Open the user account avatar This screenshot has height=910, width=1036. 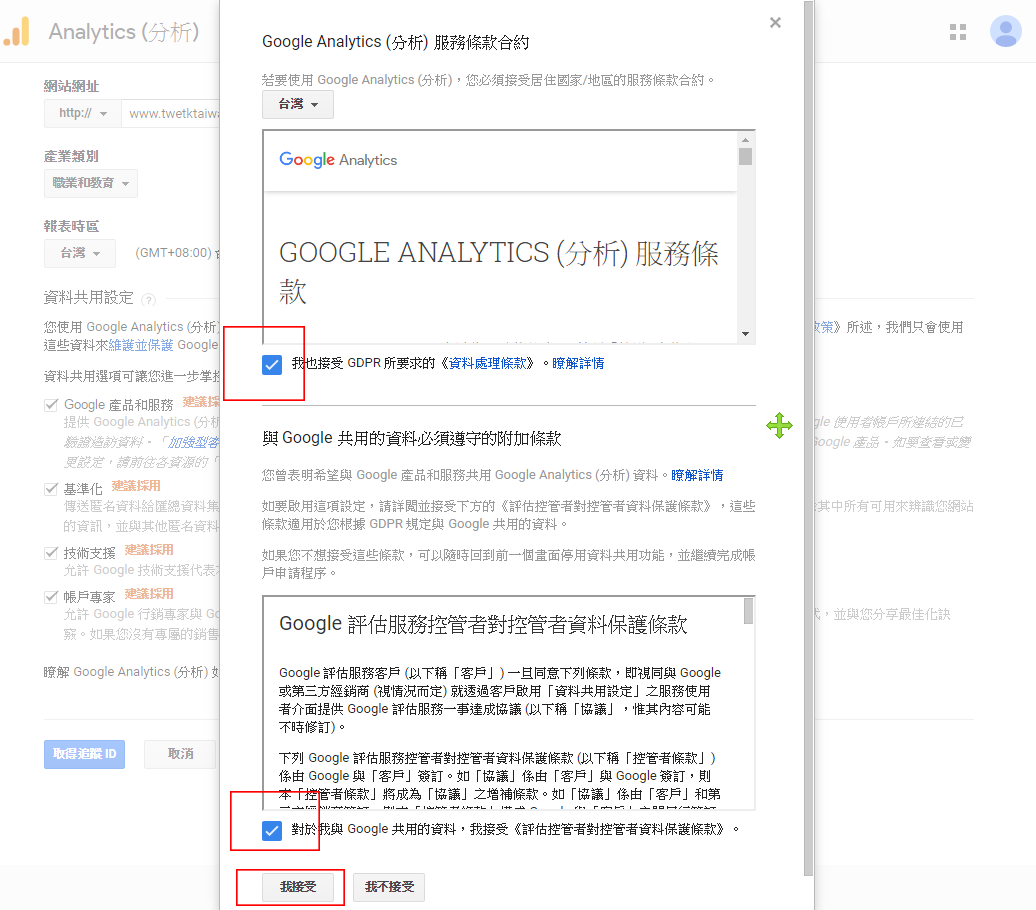click(1006, 31)
